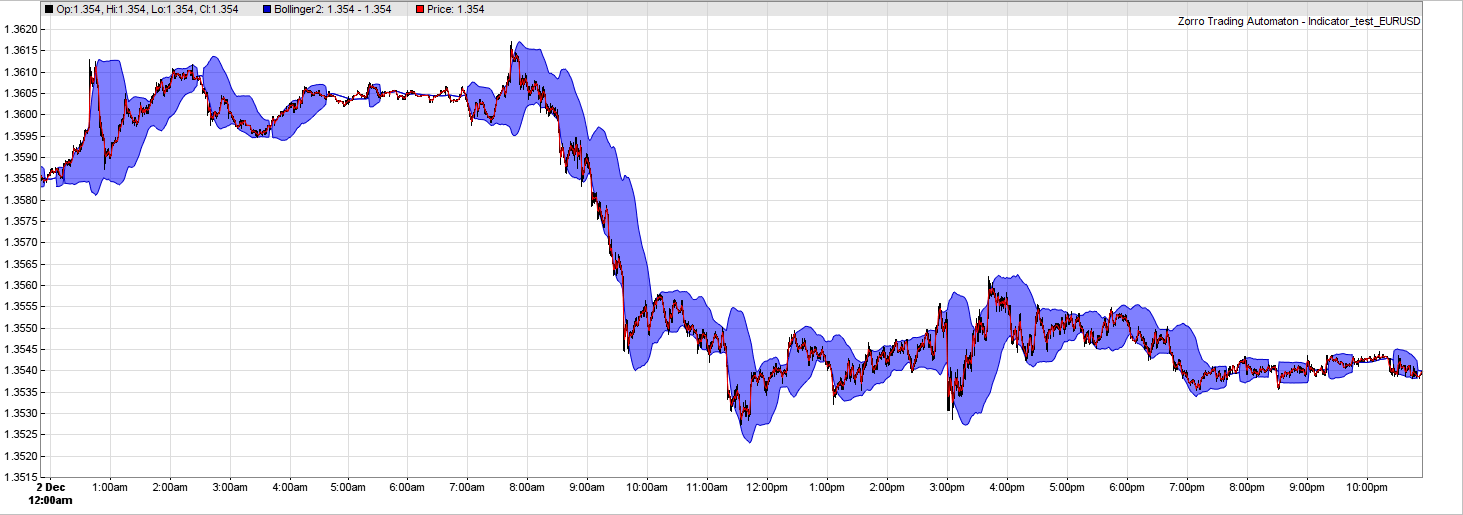Click the 1:00am time axis label
Viewport: 1463px width, 515px height.
109,487
